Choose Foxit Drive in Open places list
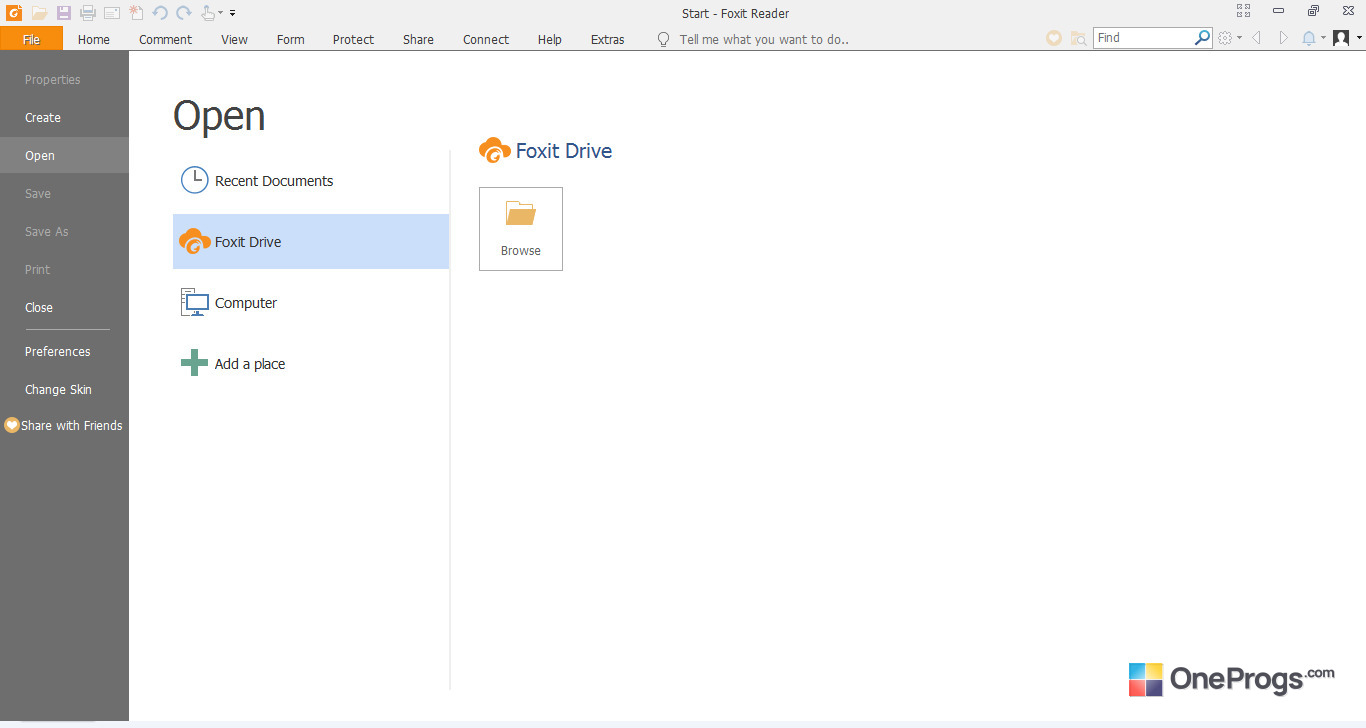Image resolution: width=1366 pixels, height=728 pixels. (x=311, y=242)
